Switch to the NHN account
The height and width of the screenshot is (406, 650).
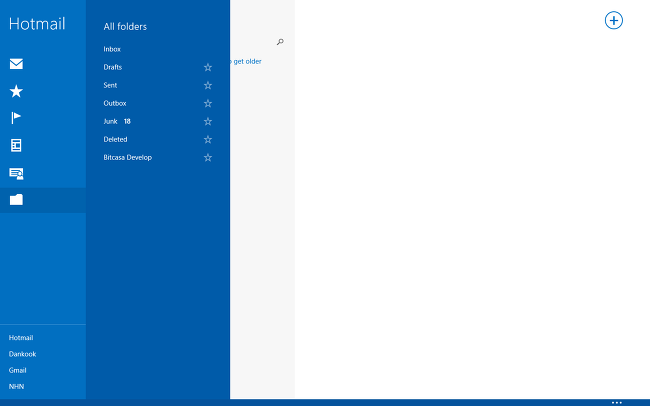pyautogui.click(x=16, y=387)
